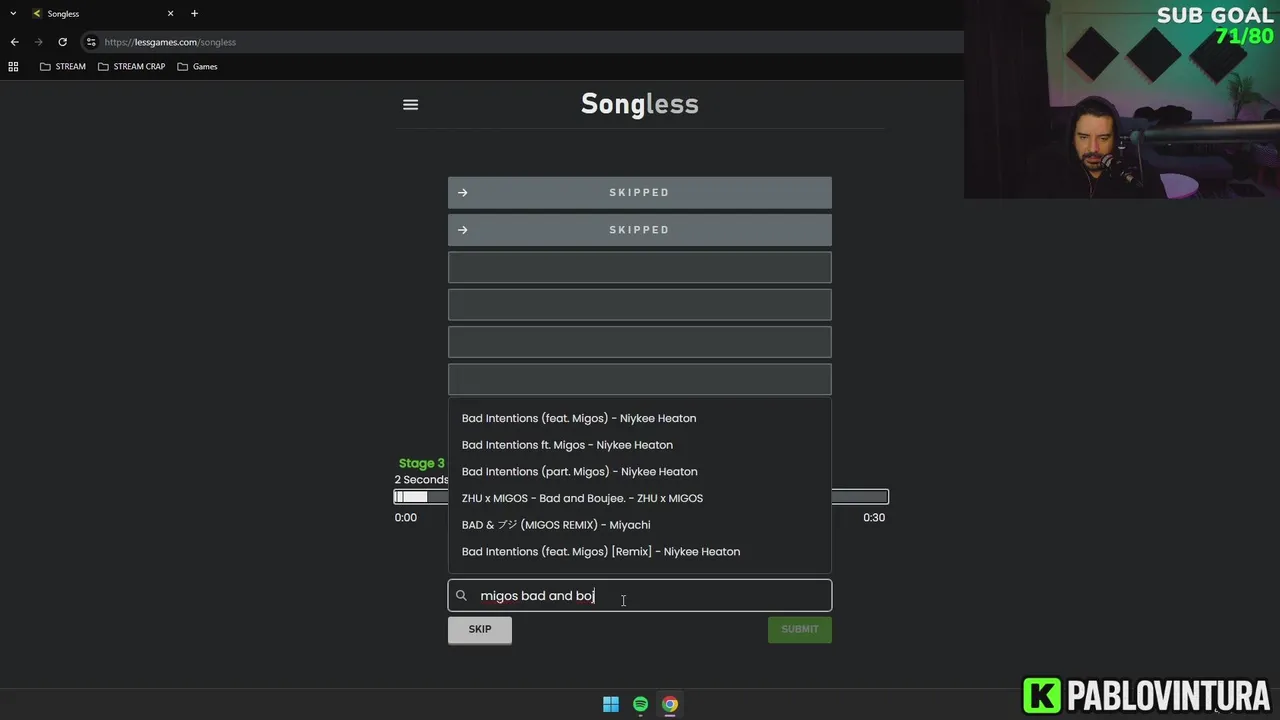The image size is (1280, 720).
Task: Open the Windows Start button
Action: click(611, 704)
